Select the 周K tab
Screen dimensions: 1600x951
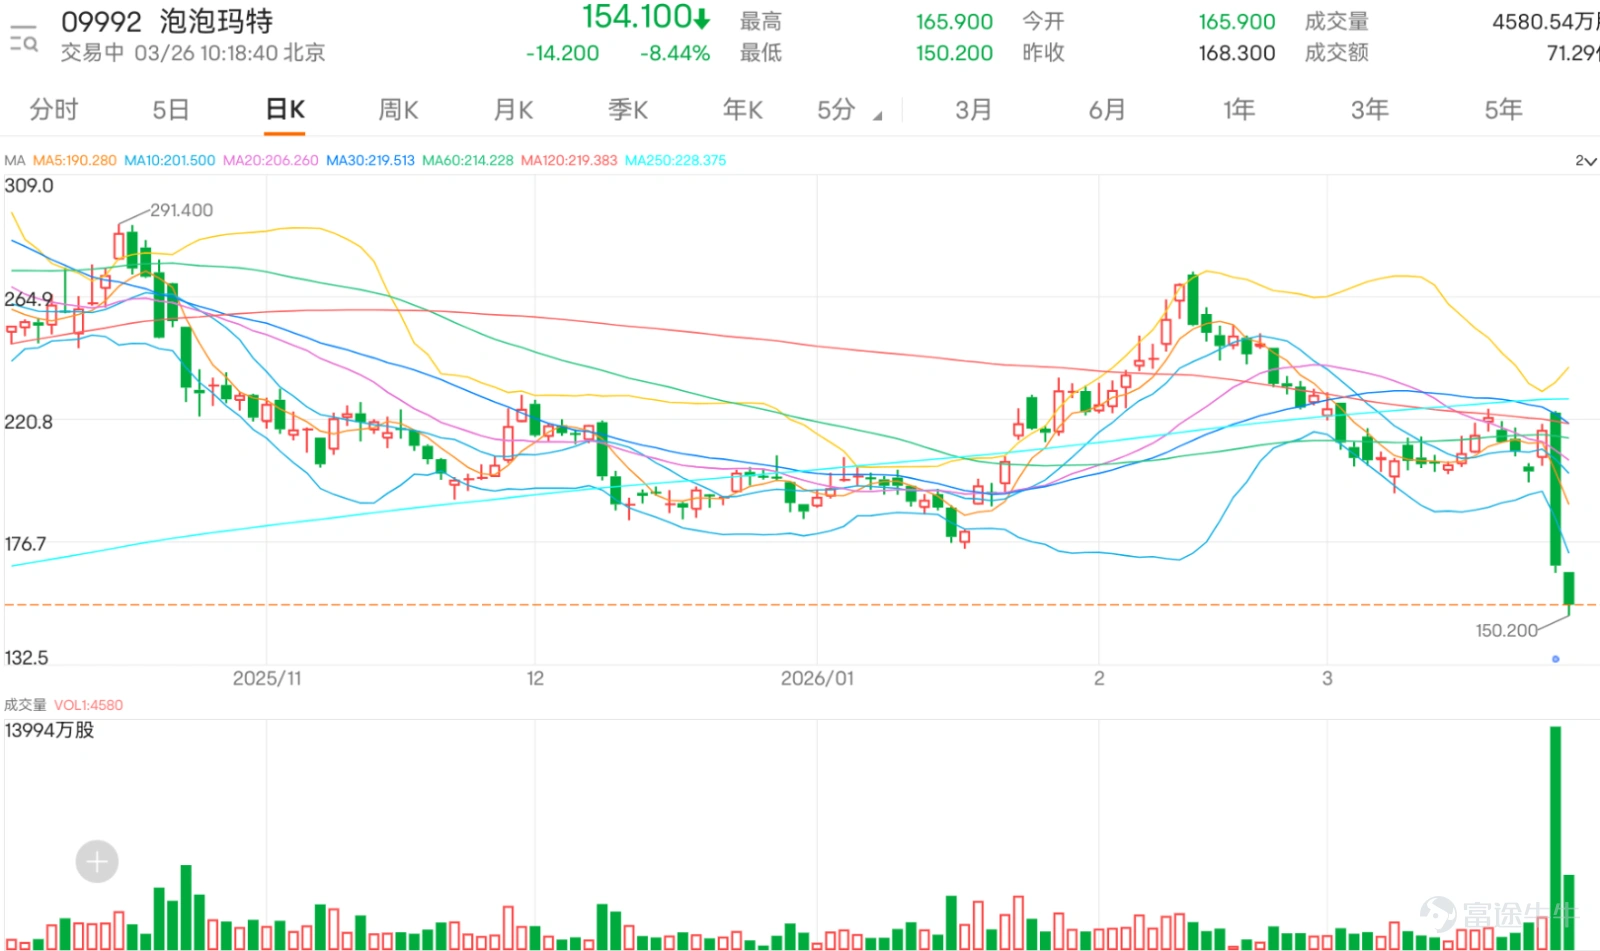(398, 109)
